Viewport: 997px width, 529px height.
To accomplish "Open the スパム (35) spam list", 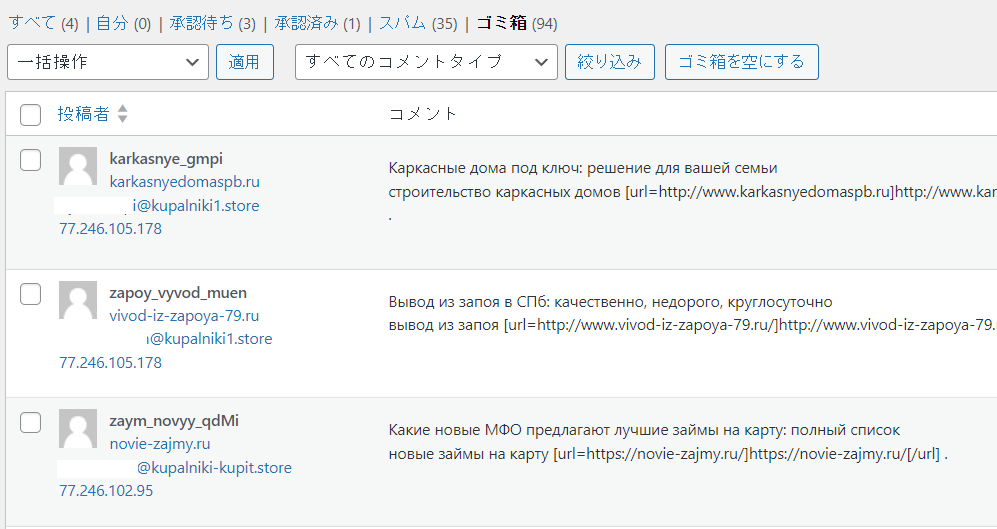I will pyautogui.click(x=418, y=24).
